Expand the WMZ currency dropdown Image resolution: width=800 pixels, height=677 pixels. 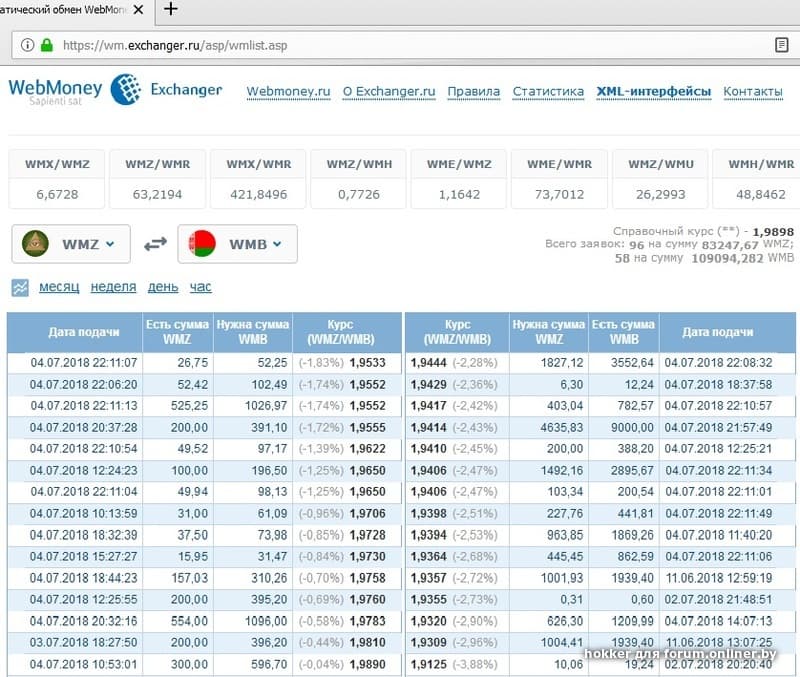tap(71, 243)
